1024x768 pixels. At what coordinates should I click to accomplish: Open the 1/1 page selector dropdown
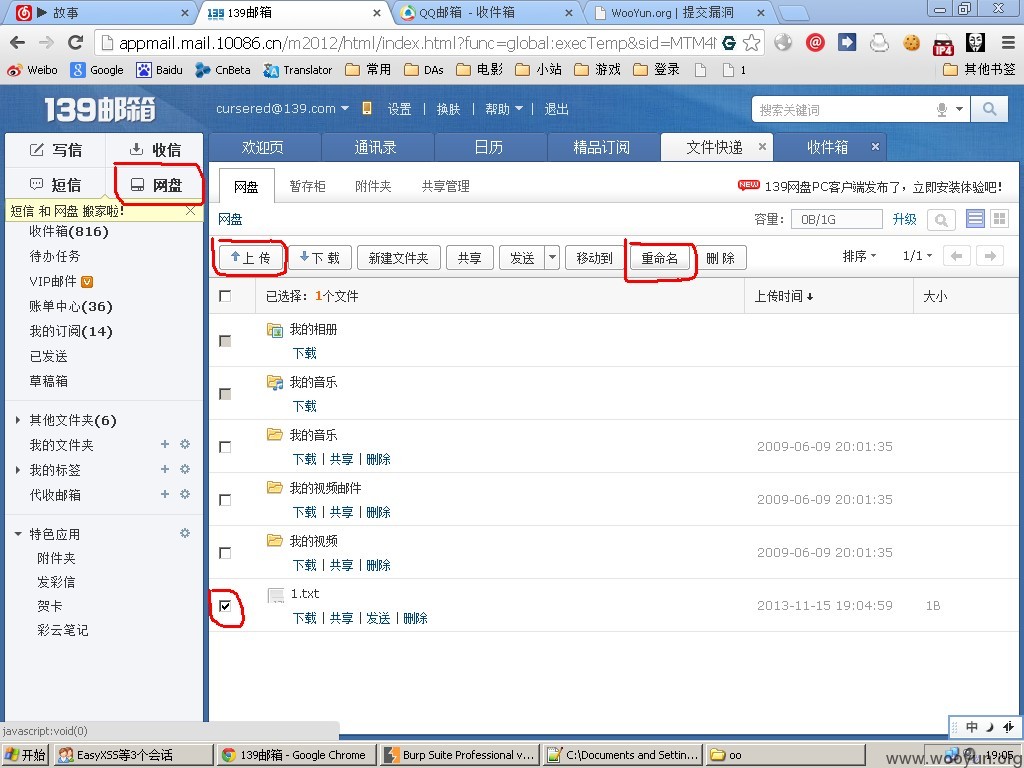pyautogui.click(x=917, y=255)
